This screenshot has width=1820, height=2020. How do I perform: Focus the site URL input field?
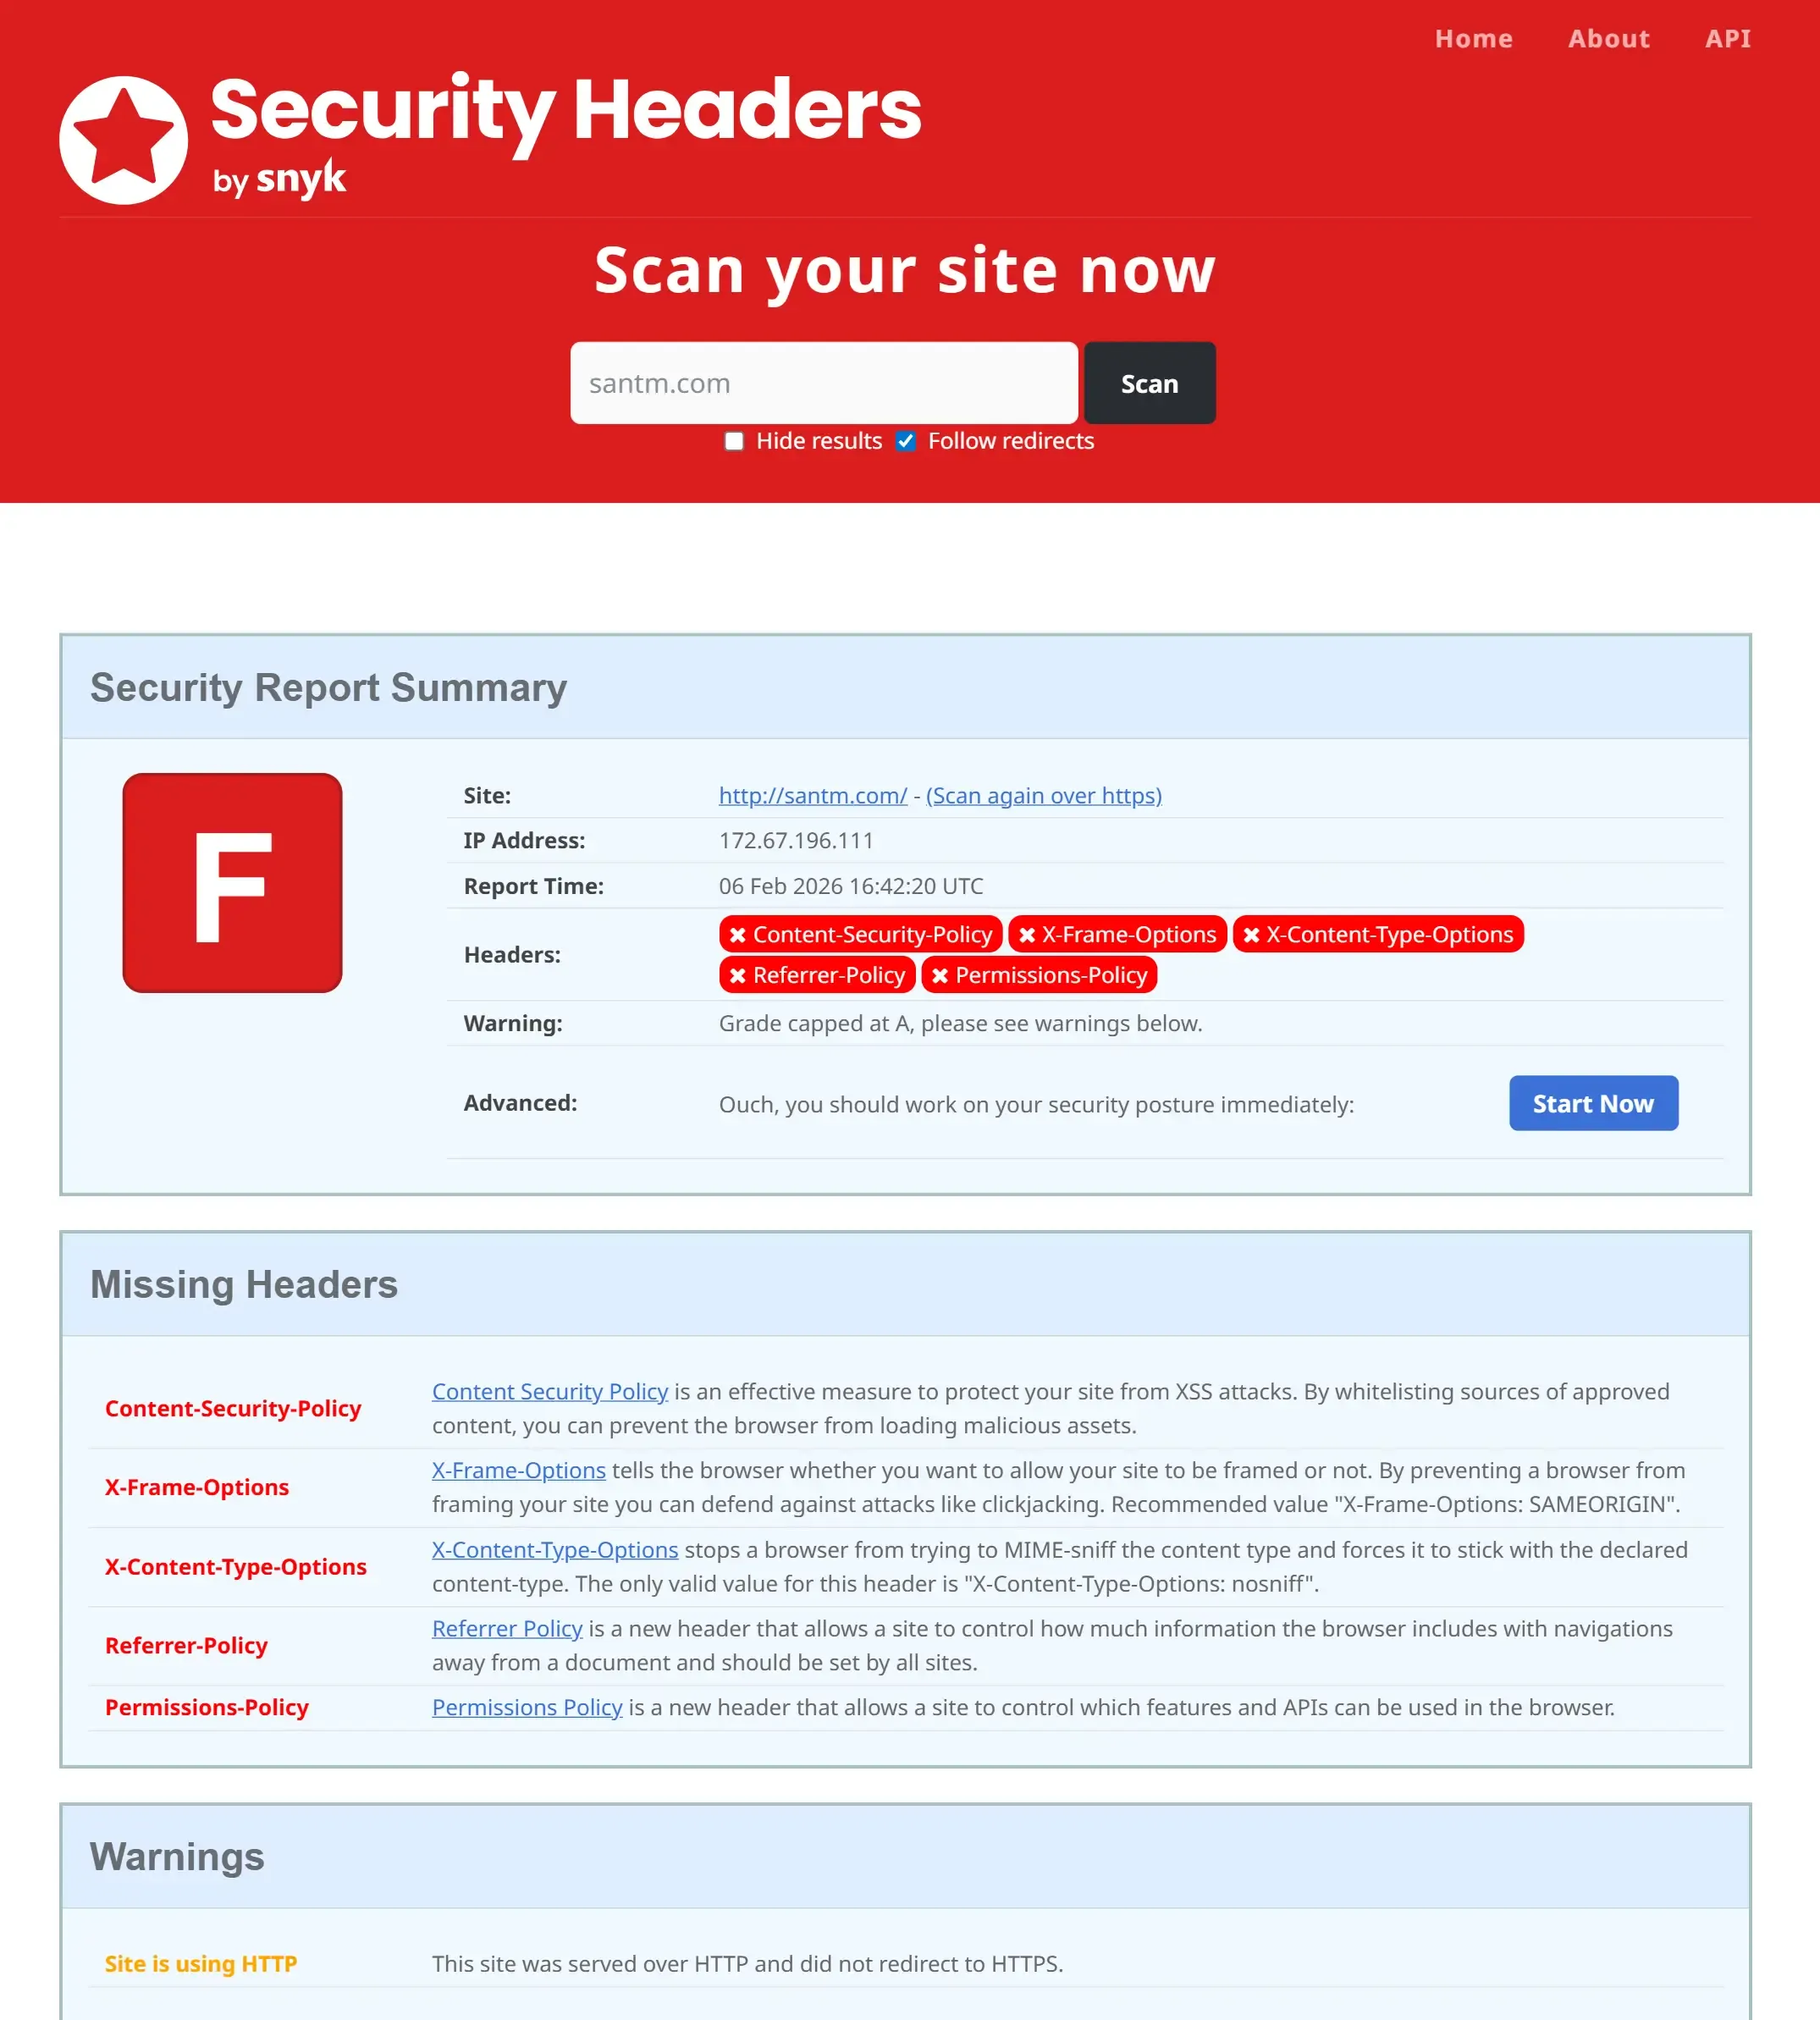823,383
